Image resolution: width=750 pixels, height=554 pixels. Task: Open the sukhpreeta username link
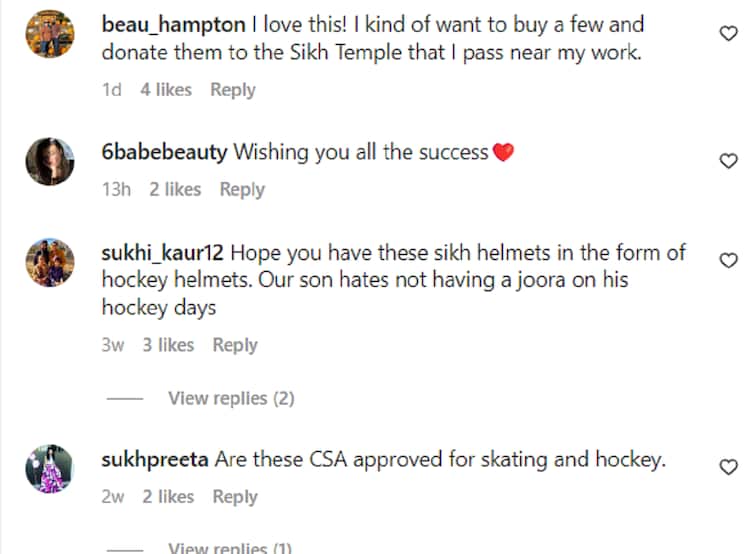point(155,460)
